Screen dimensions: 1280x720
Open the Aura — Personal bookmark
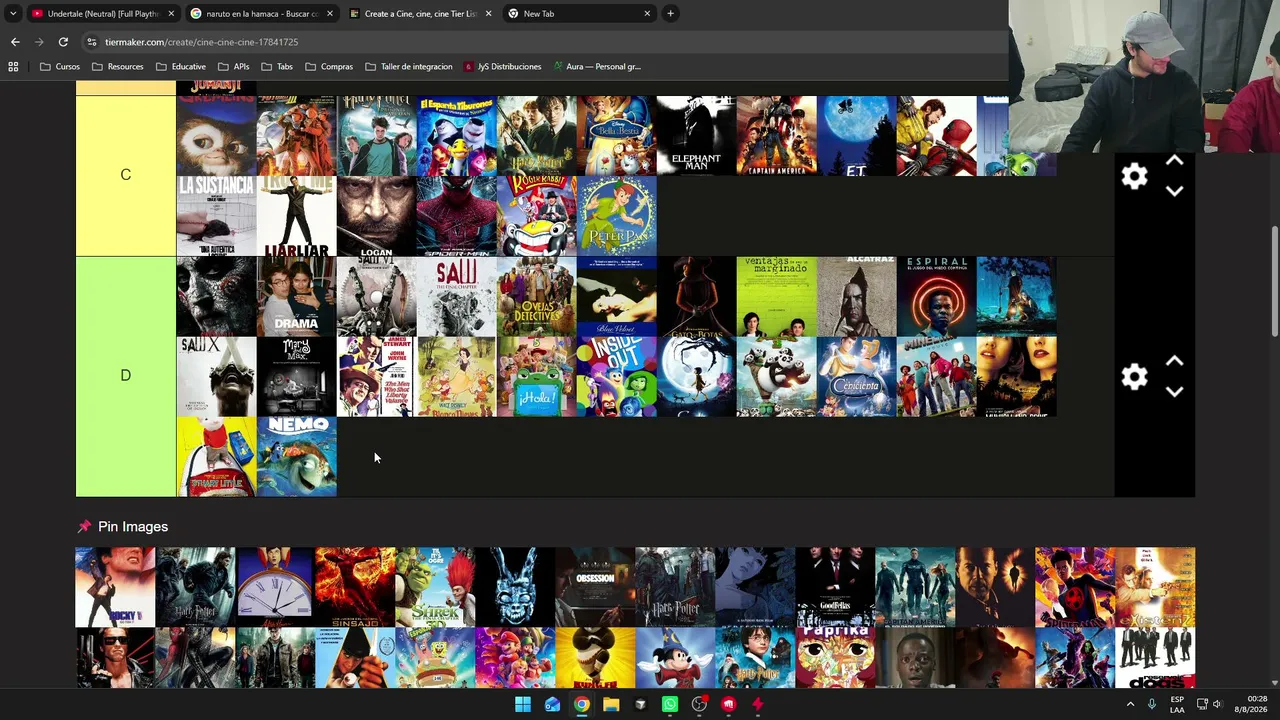596,67
